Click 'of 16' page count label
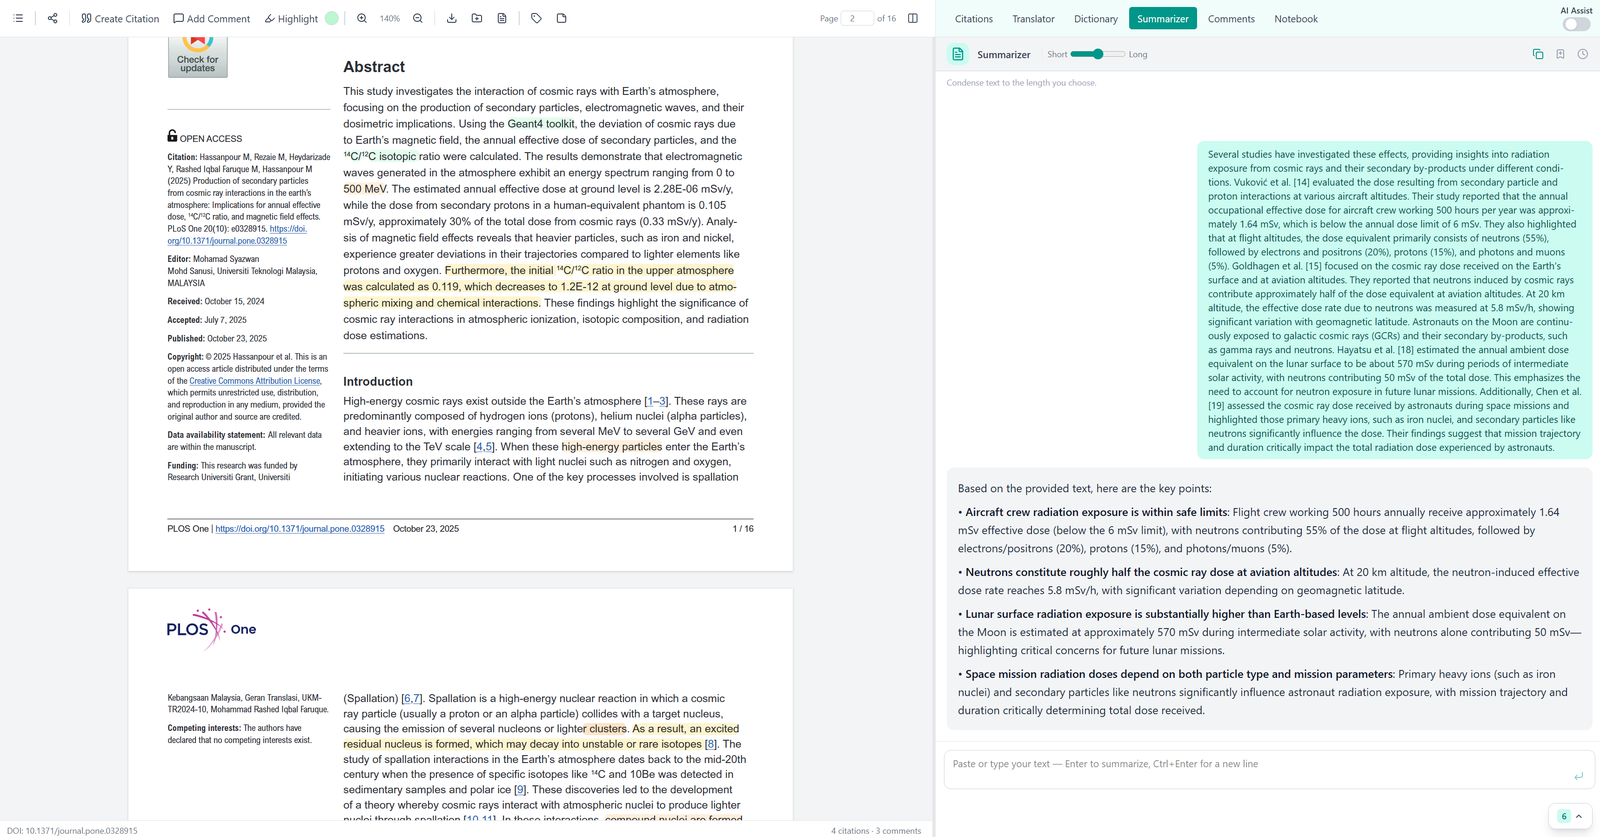1600x837 pixels. click(886, 18)
